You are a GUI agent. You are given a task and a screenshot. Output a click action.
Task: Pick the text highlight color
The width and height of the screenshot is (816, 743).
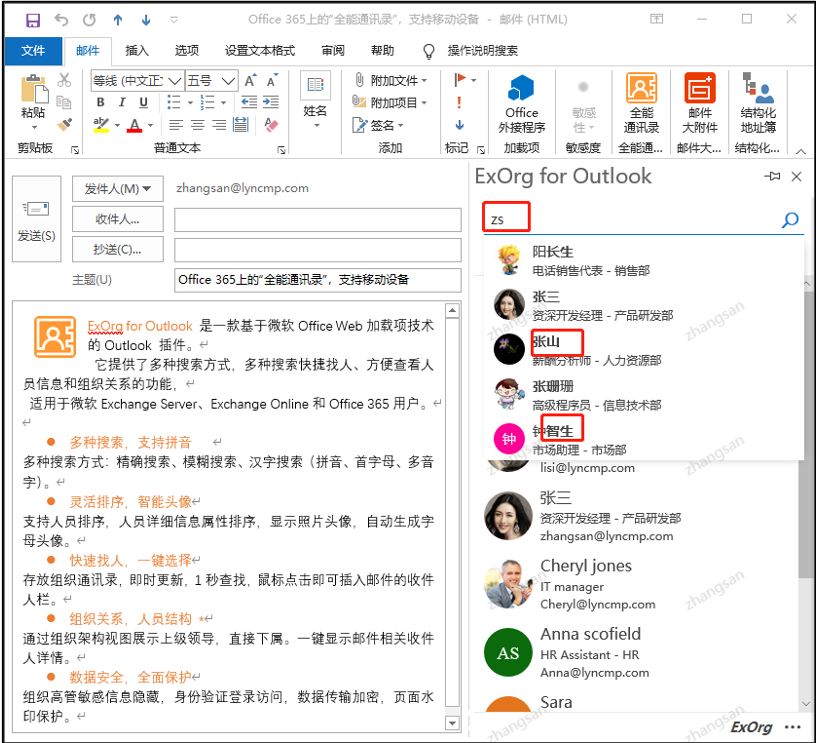pos(101,125)
